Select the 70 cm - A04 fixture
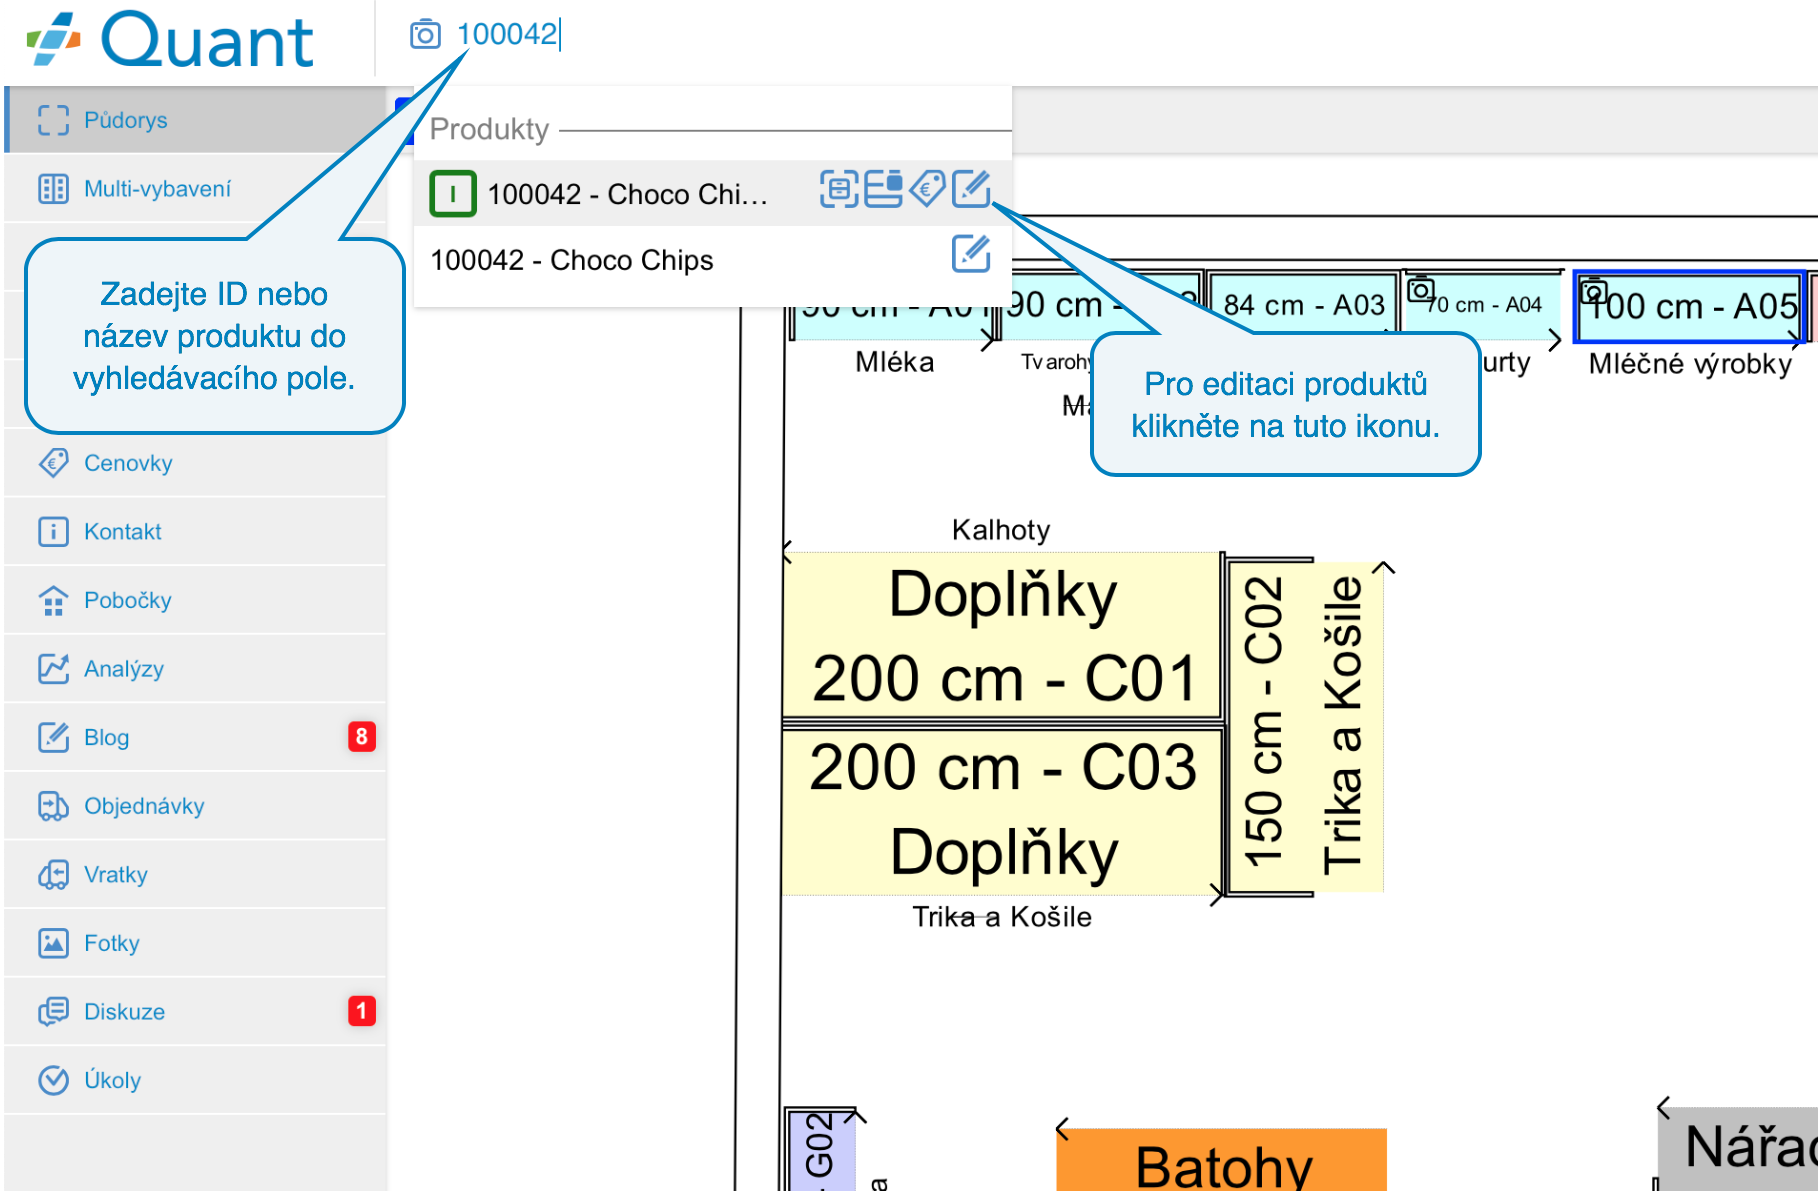 click(1482, 305)
